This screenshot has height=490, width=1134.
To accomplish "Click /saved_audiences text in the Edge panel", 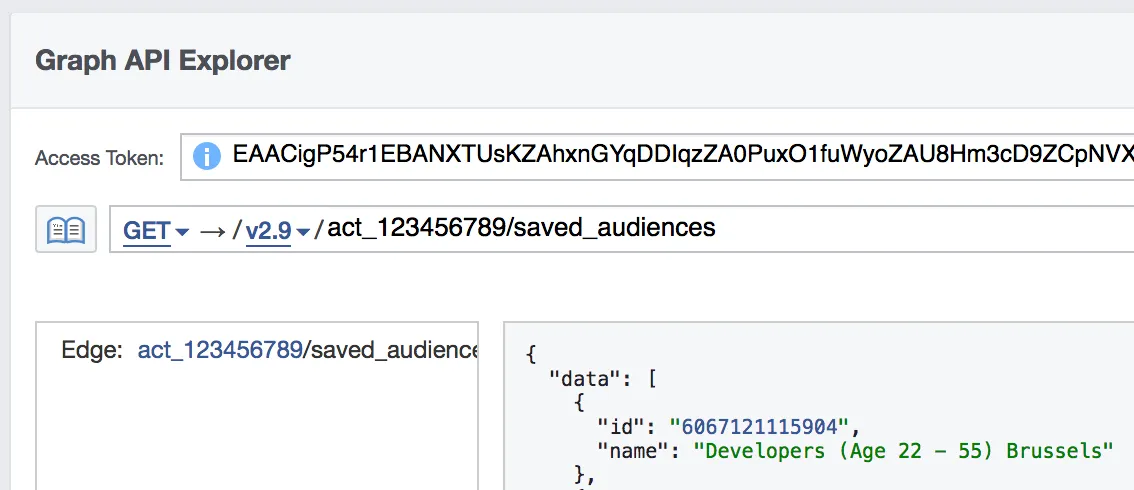I will click(x=391, y=350).
